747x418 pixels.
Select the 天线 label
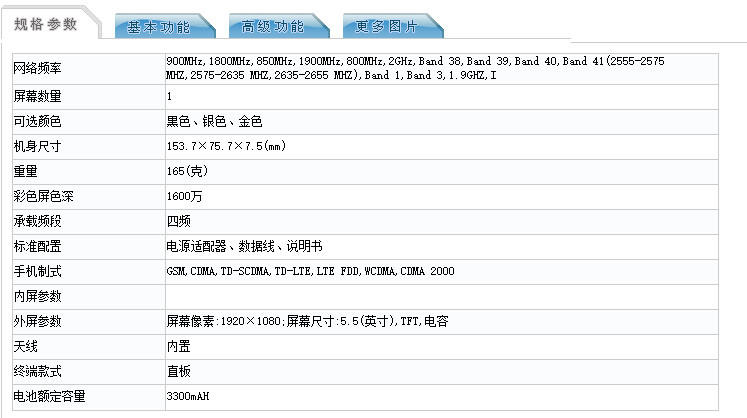(x=26, y=347)
